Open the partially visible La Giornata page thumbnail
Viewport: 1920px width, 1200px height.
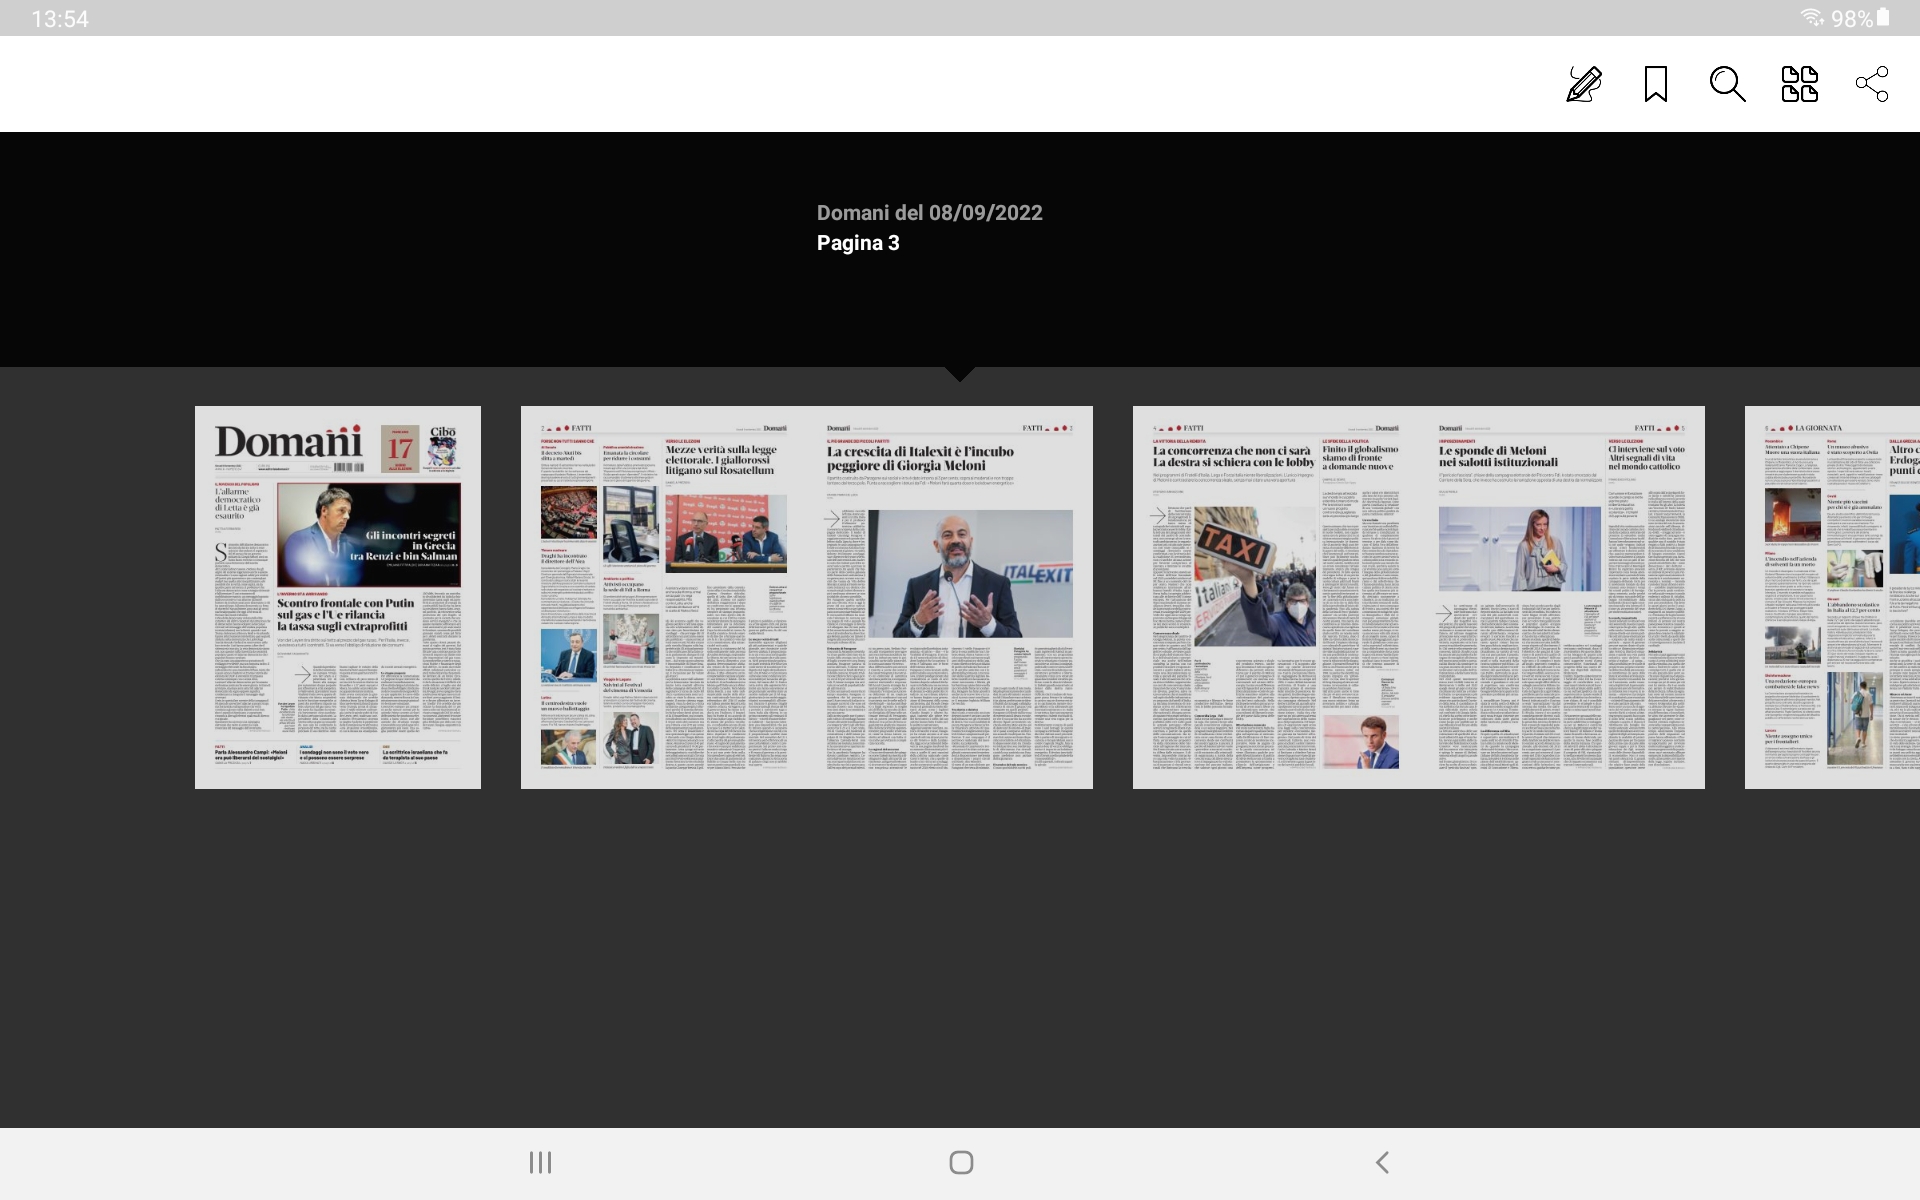(1832, 597)
